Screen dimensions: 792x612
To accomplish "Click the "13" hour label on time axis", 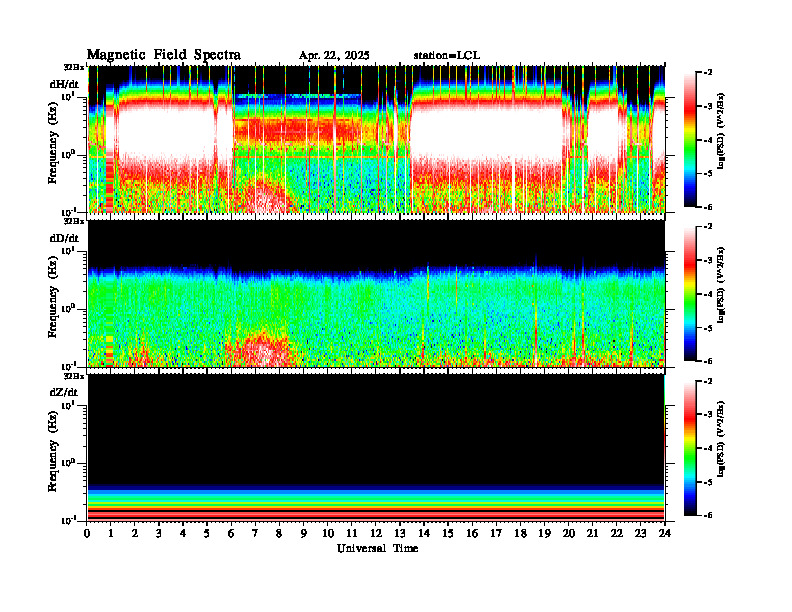I will (400, 533).
